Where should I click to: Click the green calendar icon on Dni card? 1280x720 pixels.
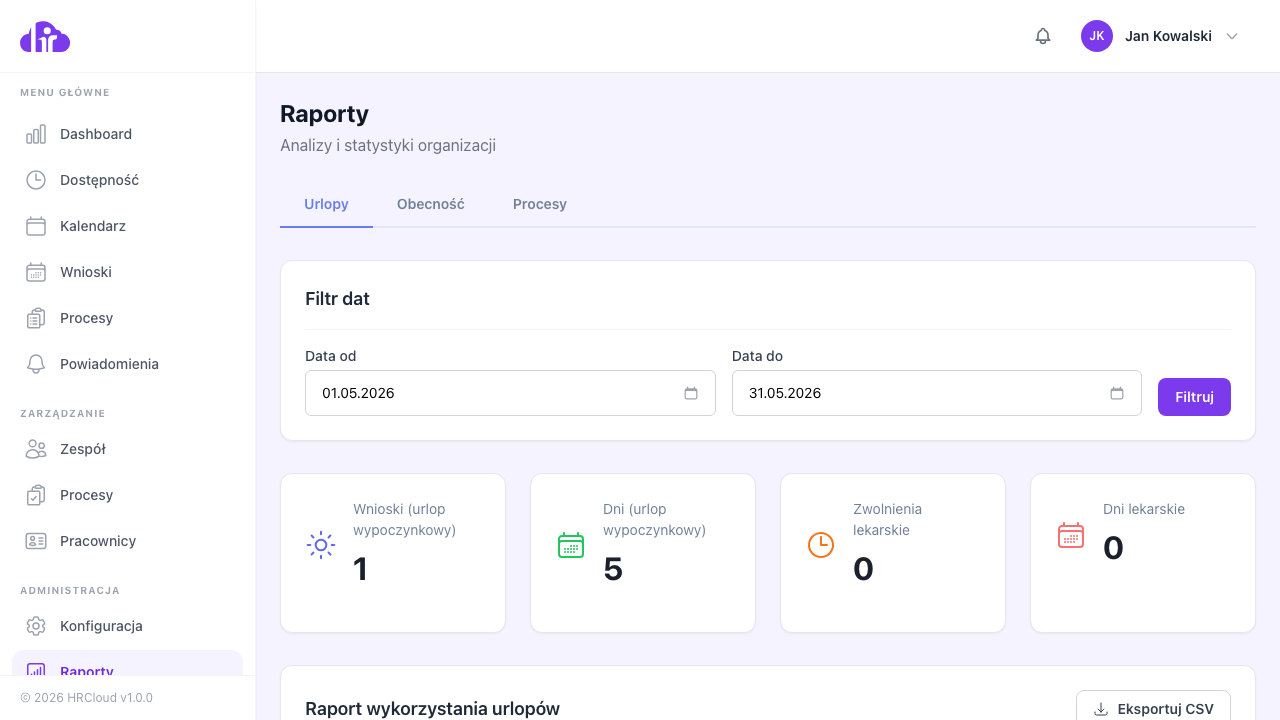(571, 545)
